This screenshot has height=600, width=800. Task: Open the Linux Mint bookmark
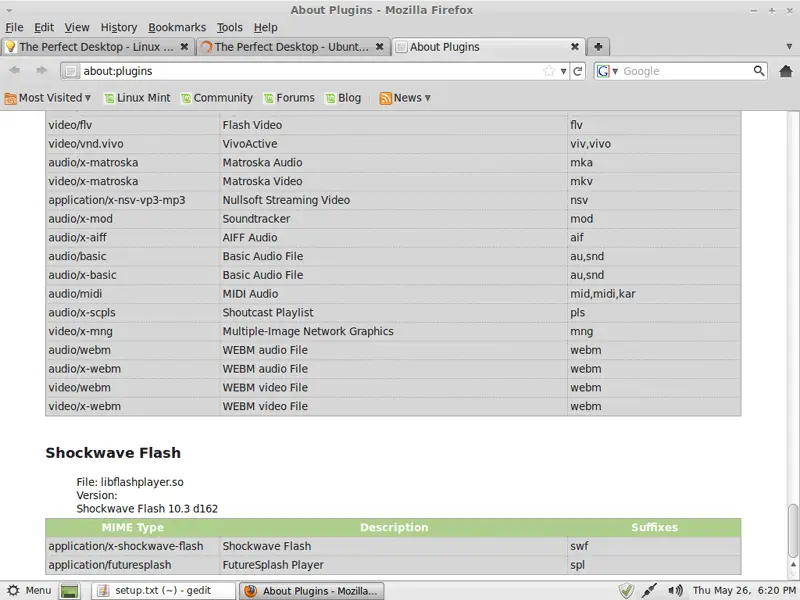[137, 98]
